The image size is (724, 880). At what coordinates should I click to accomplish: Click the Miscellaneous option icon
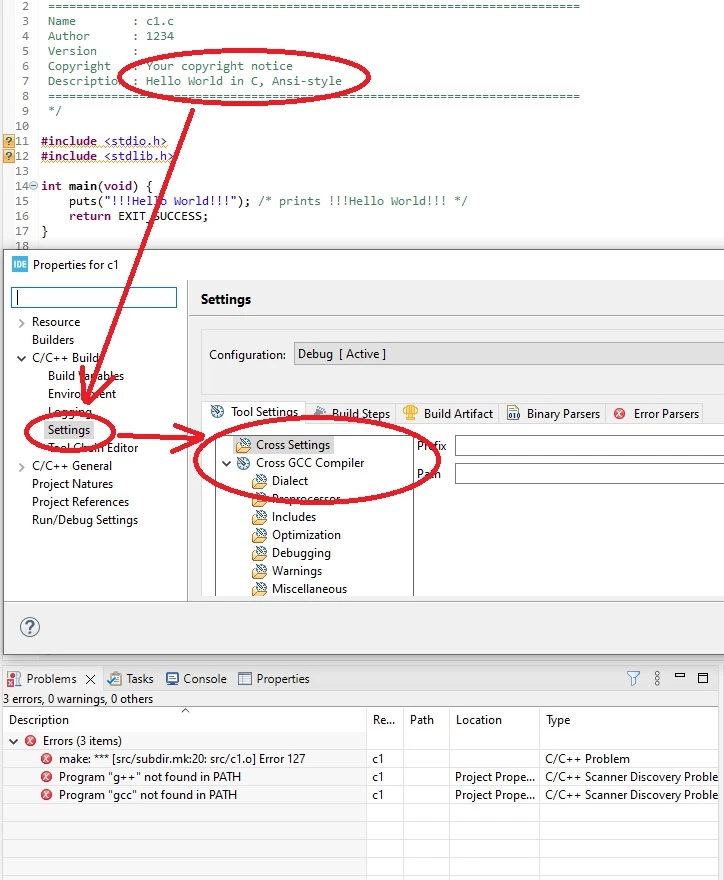click(x=260, y=589)
